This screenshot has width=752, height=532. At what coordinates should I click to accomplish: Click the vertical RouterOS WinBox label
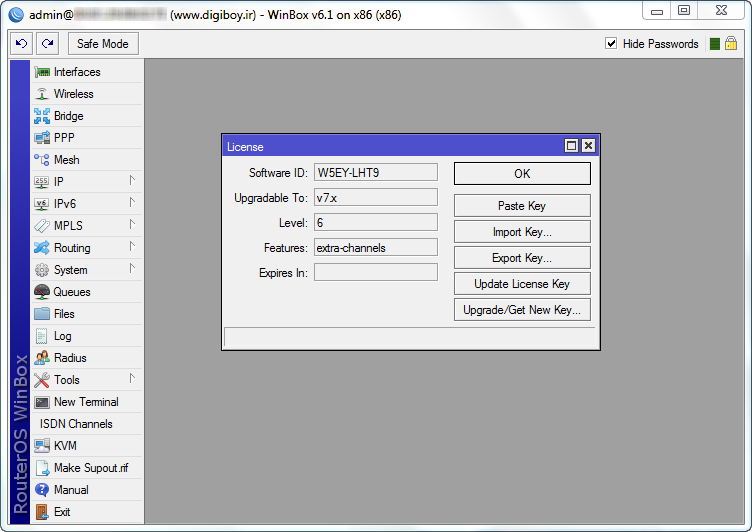click(20, 434)
